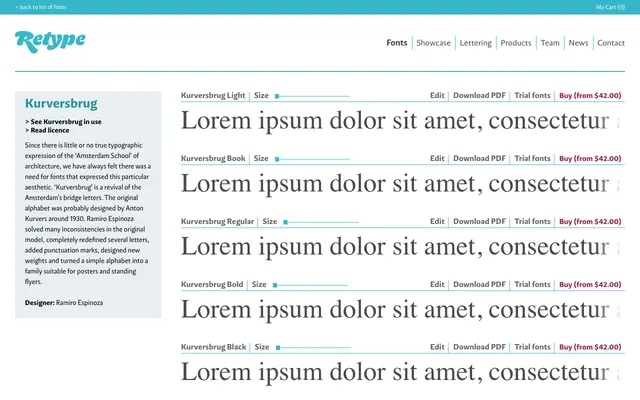
Task: Open the Products menu item
Action: pyautogui.click(x=516, y=43)
